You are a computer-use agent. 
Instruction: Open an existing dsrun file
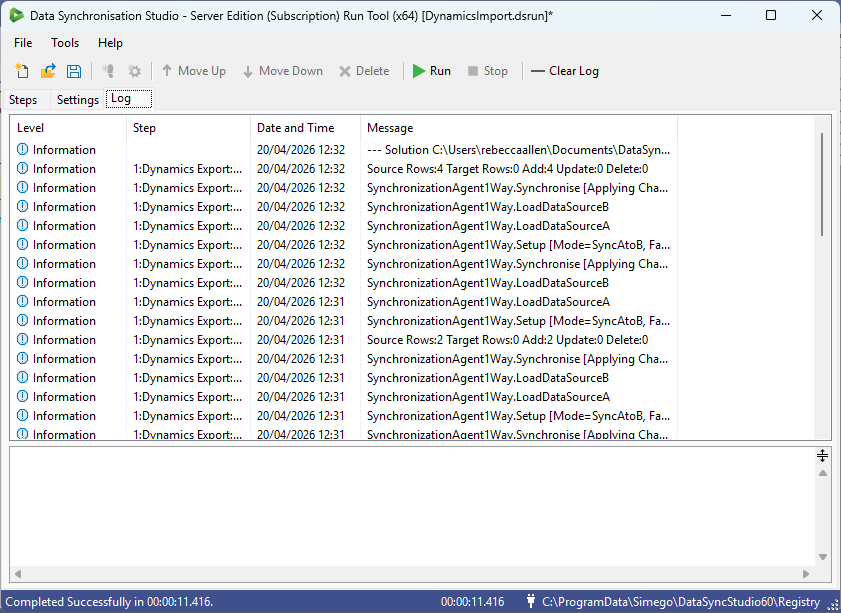tap(47, 70)
